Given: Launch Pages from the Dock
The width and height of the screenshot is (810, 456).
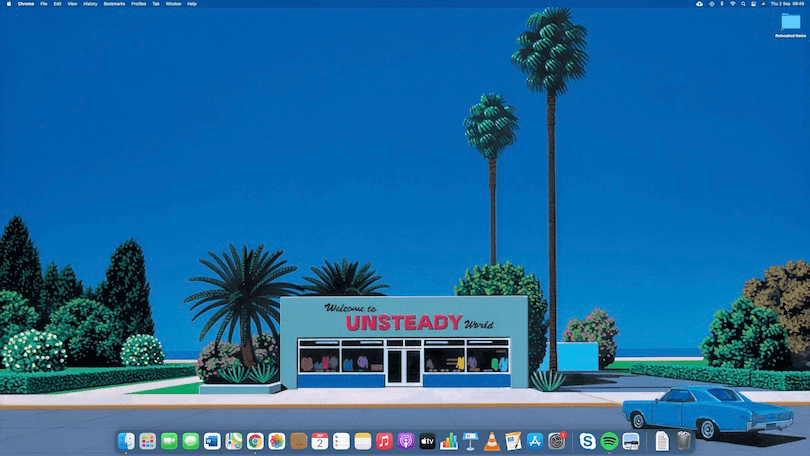Looking at the screenshot, I should click(x=513, y=442).
